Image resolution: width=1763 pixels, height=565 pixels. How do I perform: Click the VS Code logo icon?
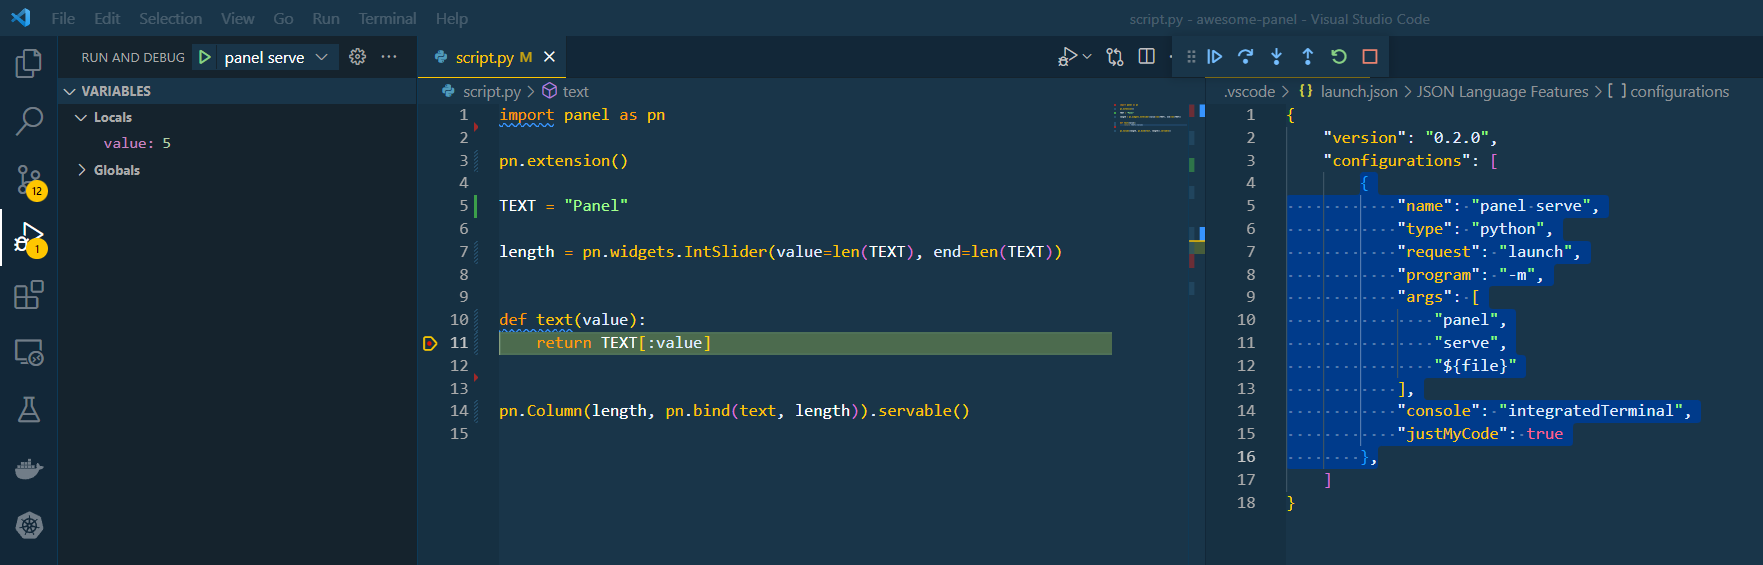[21, 18]
